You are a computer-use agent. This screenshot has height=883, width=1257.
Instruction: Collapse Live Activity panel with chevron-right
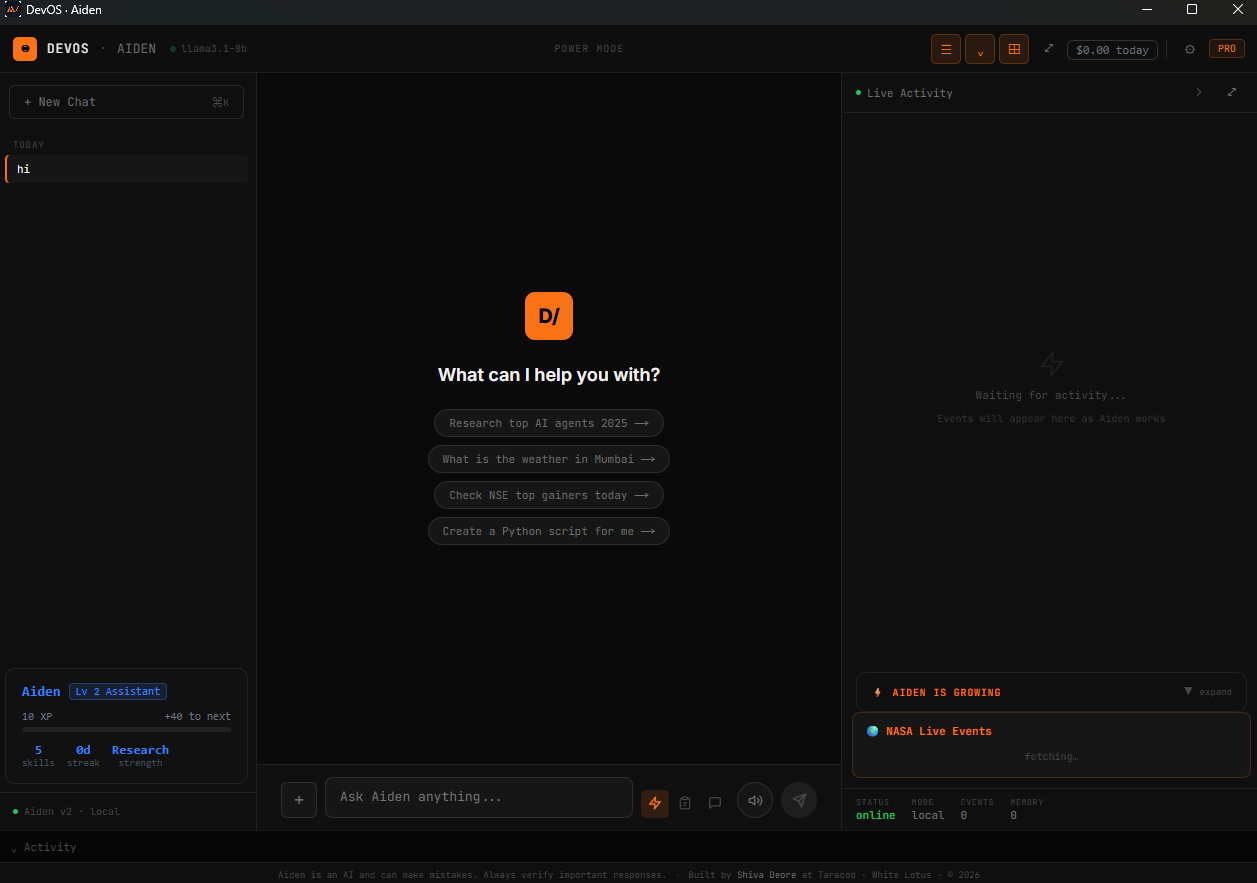[x=1199, y=92]
